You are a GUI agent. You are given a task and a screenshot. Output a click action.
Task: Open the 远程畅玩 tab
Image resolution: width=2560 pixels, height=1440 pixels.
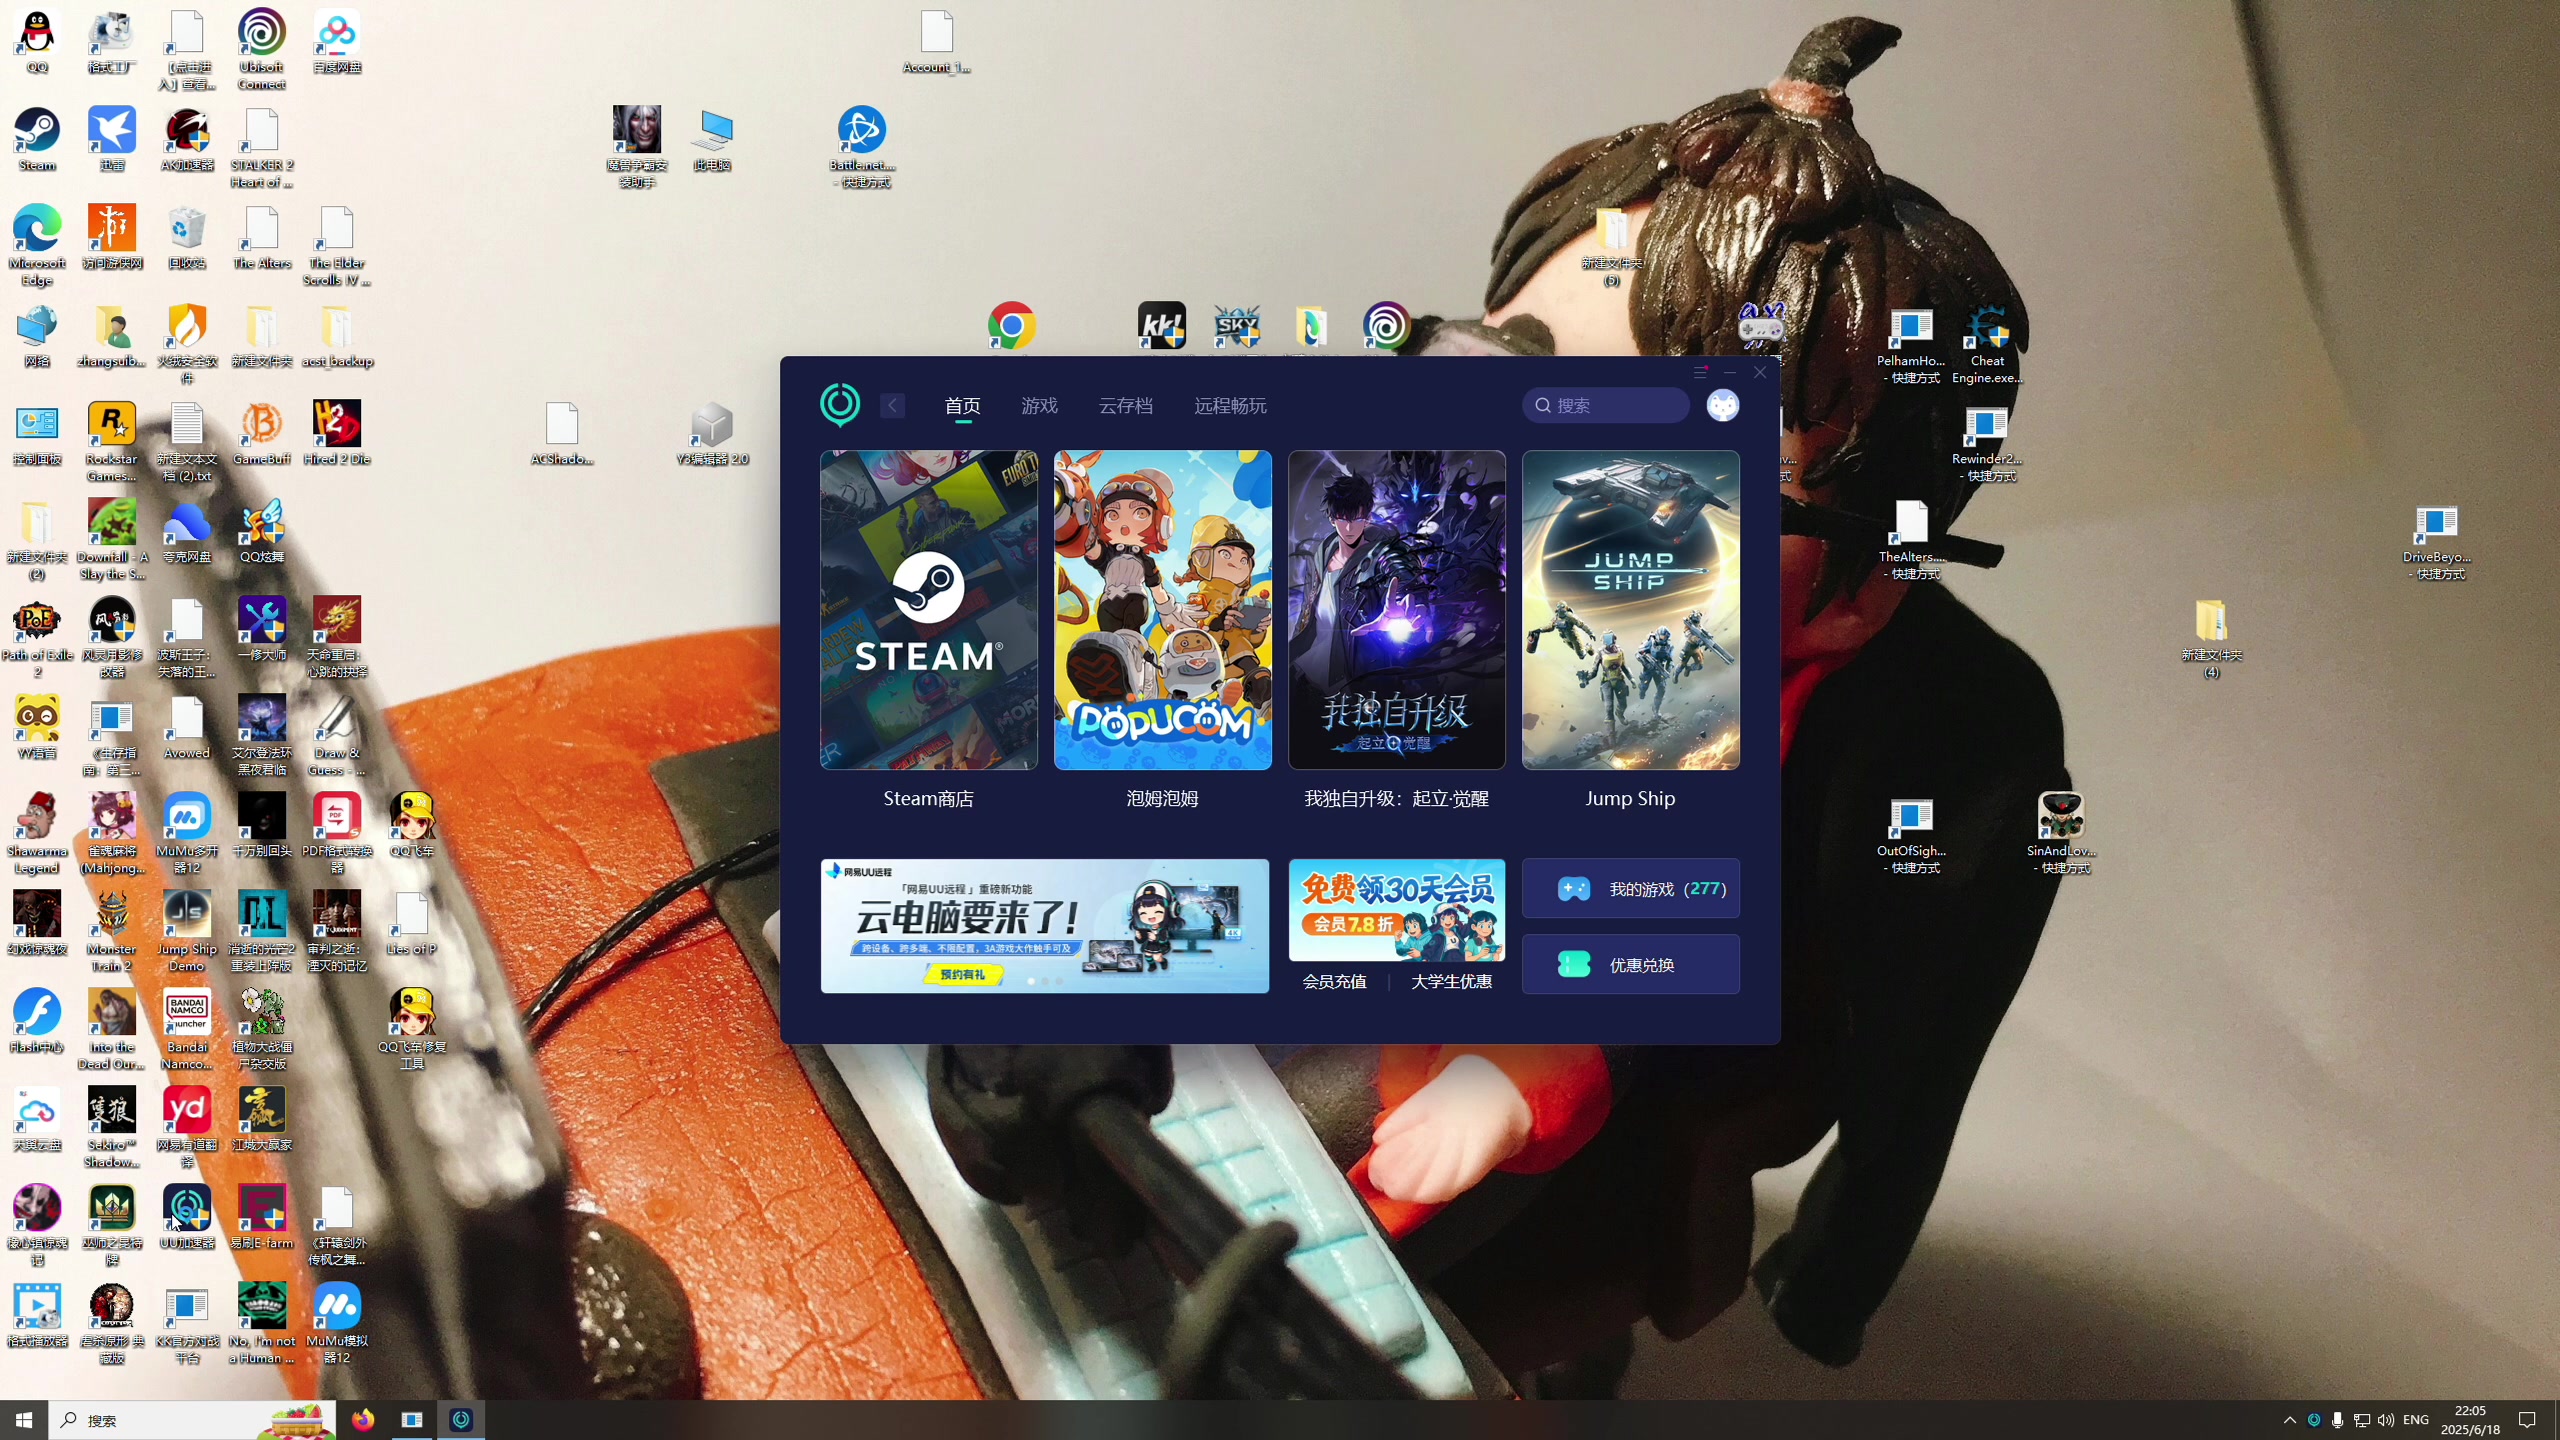[x=1230, y=405]
